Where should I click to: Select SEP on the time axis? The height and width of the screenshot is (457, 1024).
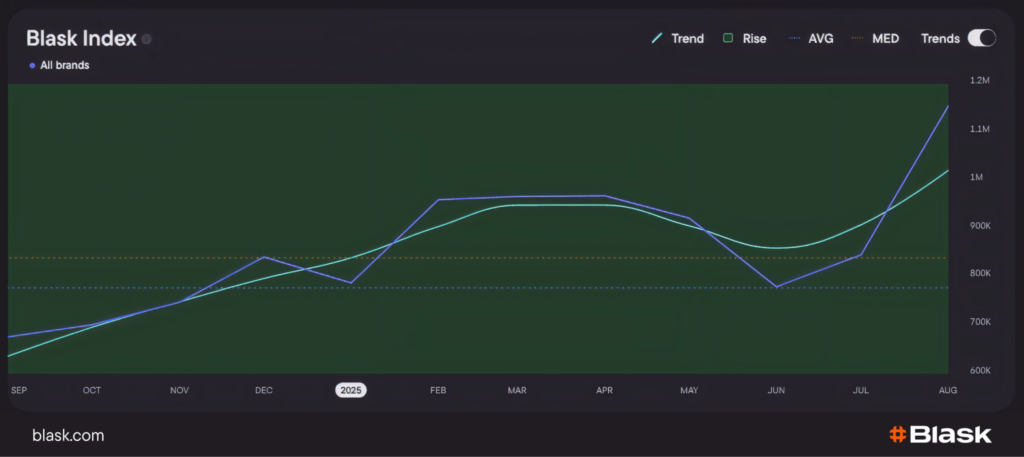[x=18, y=390]
